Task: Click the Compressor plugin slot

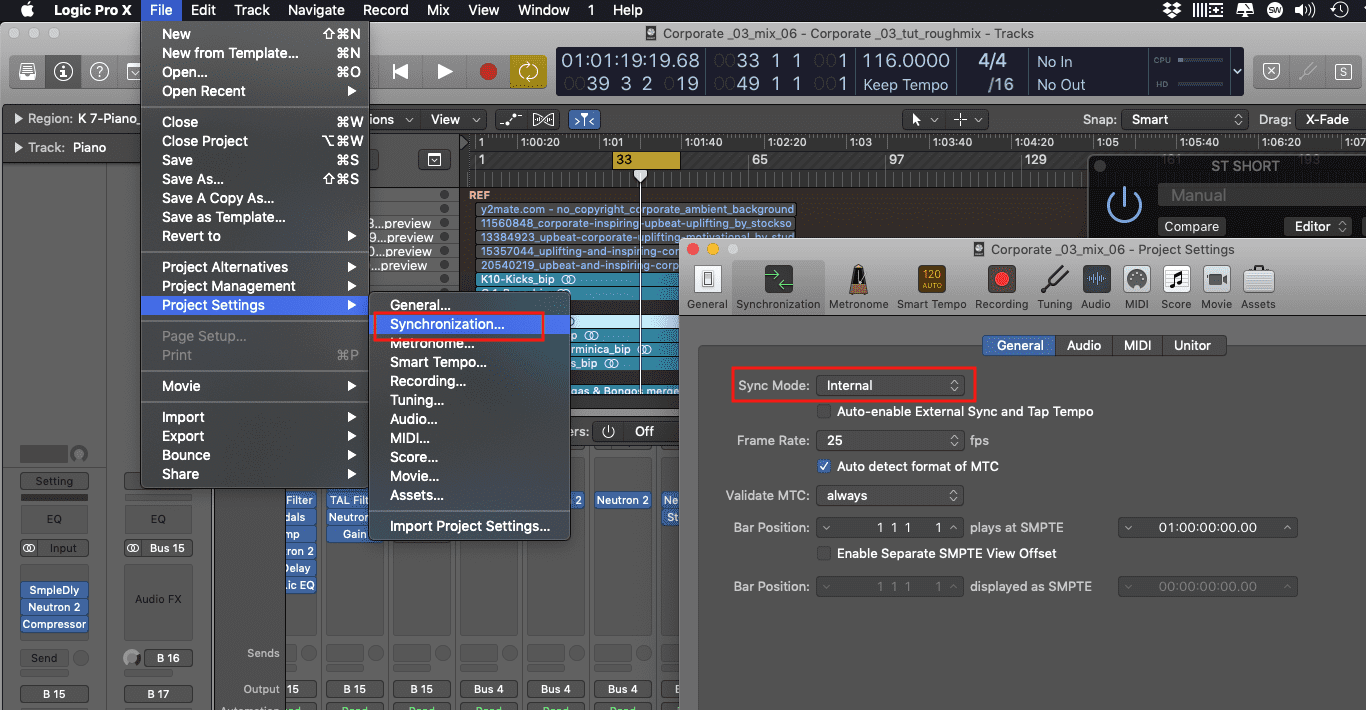Action: coord(55,625)
